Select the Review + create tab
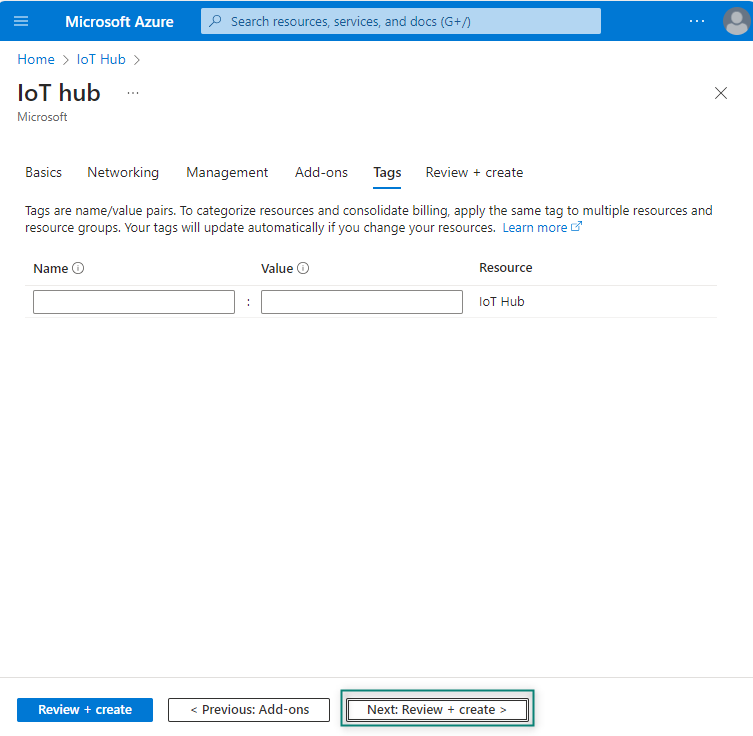753x736 pixels. (474, 172)
